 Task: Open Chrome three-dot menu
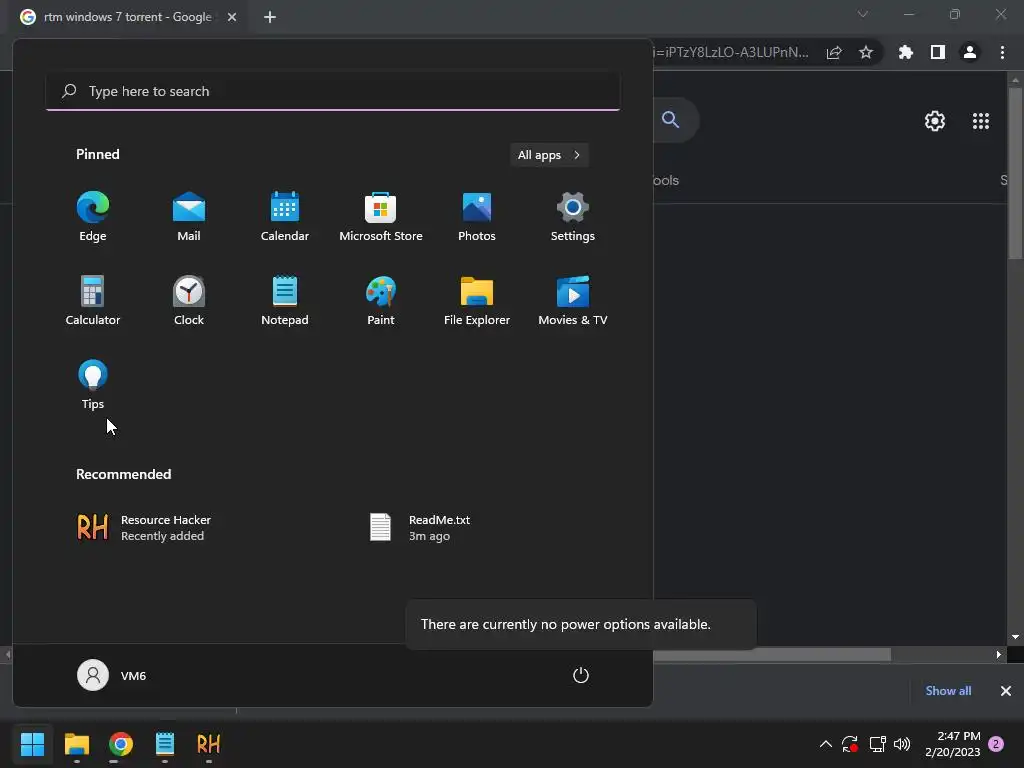coord(1002,52)
